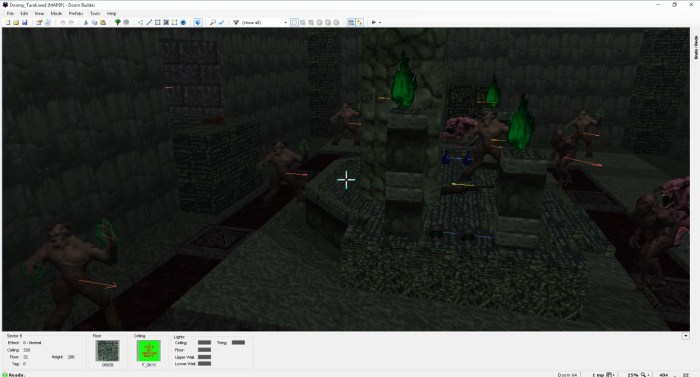Image resolution: width=700 pixels, height=377 pixels.
Task: Click the Ceiling height value 320
Action: (26, 350)
